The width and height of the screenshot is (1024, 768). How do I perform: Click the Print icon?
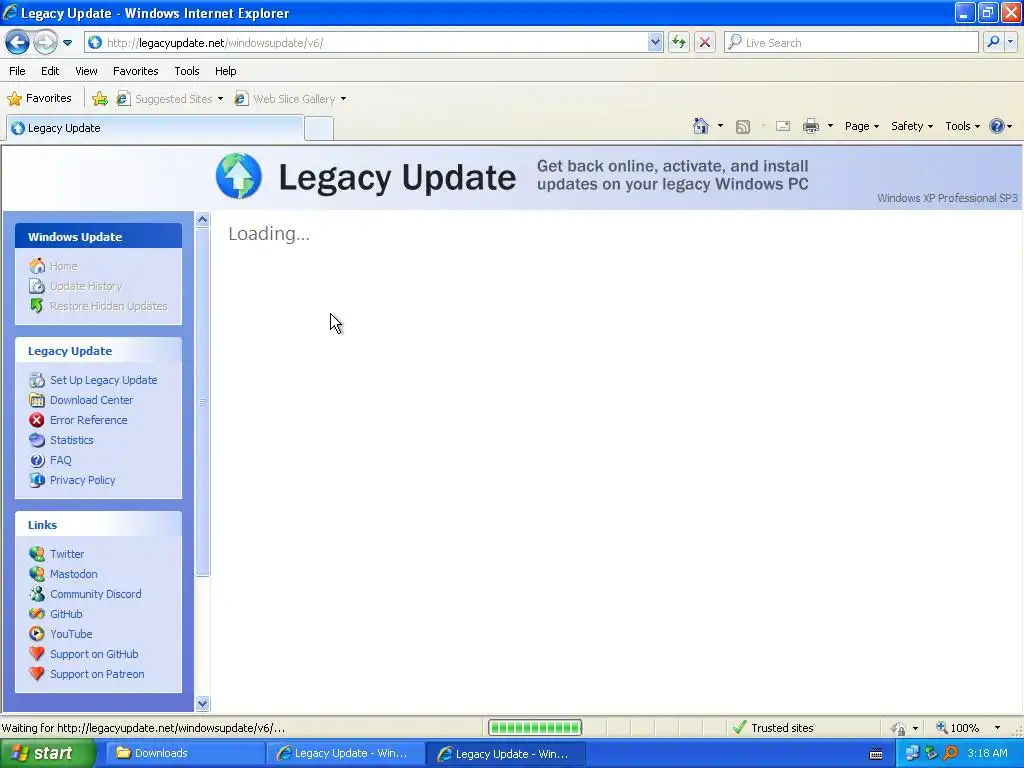[x=811, y=126]
